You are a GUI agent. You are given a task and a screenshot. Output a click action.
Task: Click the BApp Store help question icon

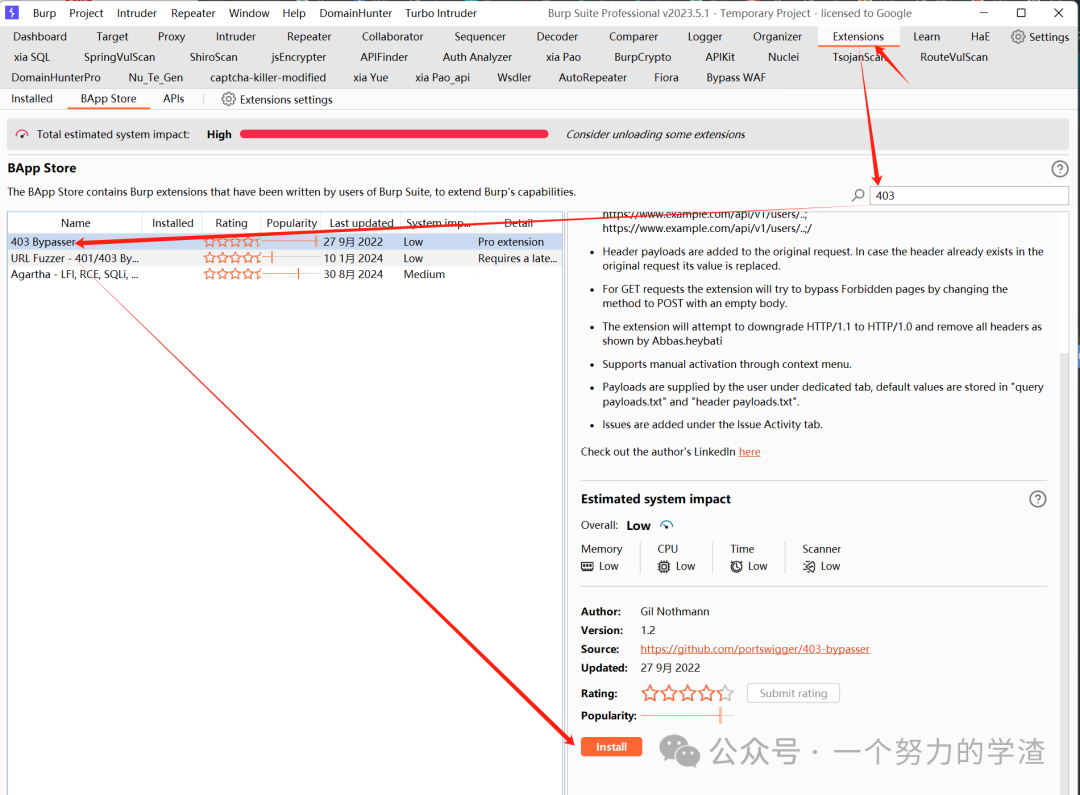[1060, 169]
